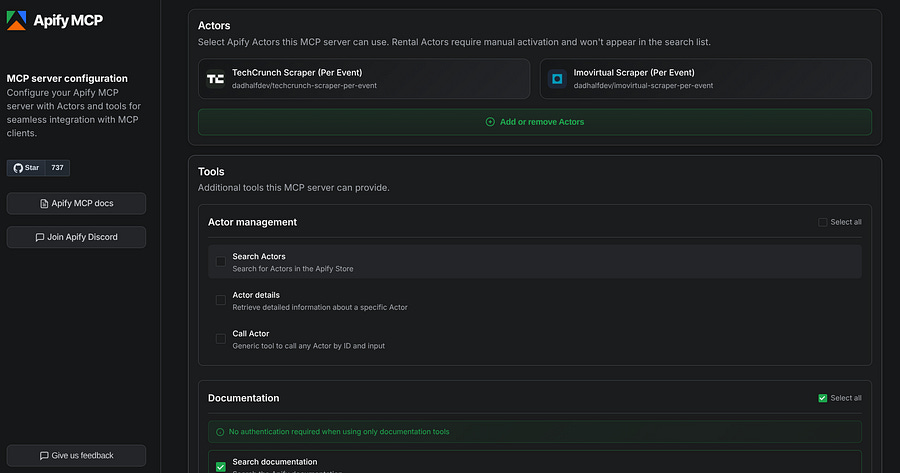Screen dimensions: 900x473
Task: Open Apify MCP docs
Action: 76,203
